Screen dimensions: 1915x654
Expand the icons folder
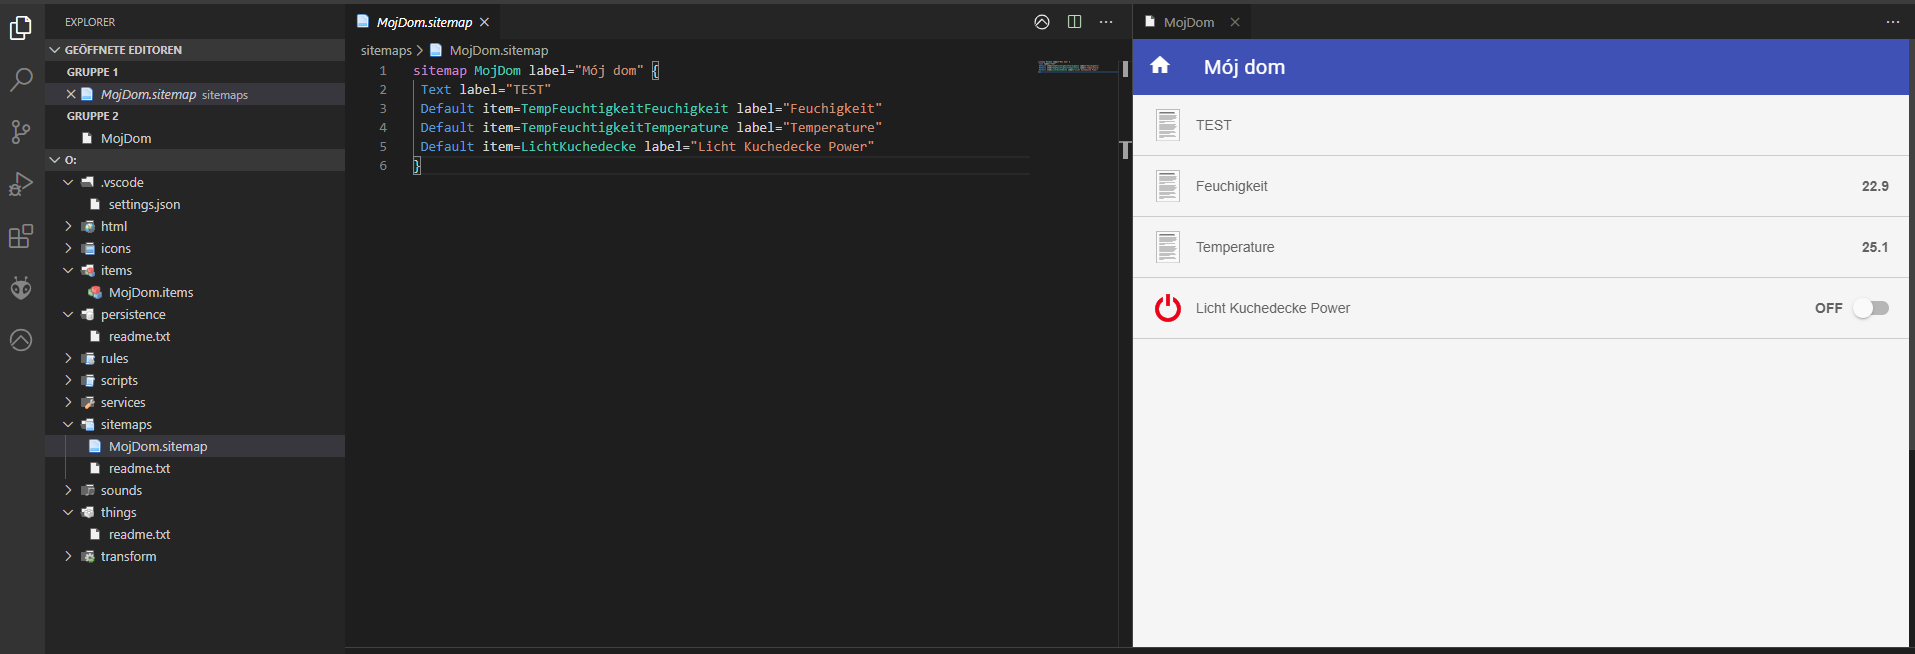pyautogui.click(x=68, y=248)
